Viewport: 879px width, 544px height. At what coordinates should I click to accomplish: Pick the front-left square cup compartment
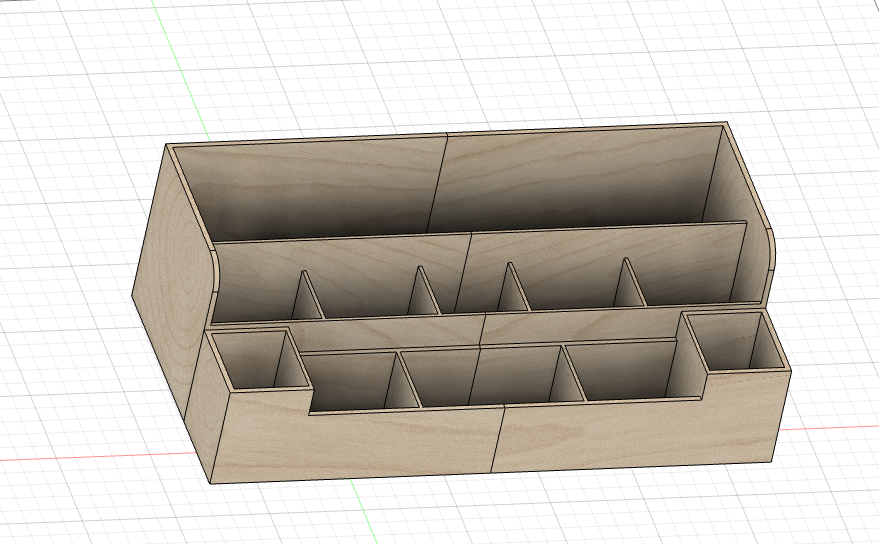point(259,359)
